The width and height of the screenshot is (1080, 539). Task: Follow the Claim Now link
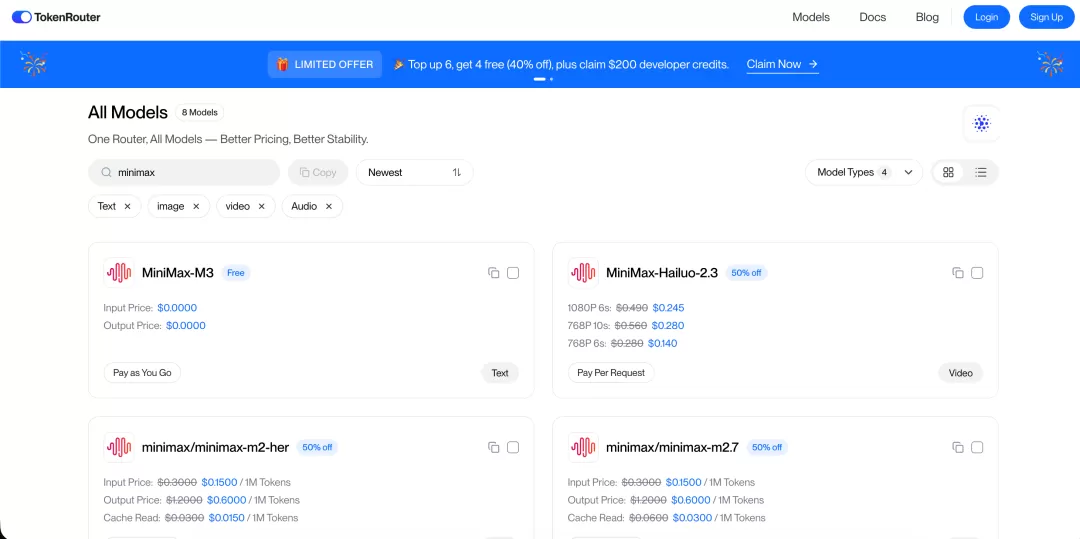click(x=782, y=64)
